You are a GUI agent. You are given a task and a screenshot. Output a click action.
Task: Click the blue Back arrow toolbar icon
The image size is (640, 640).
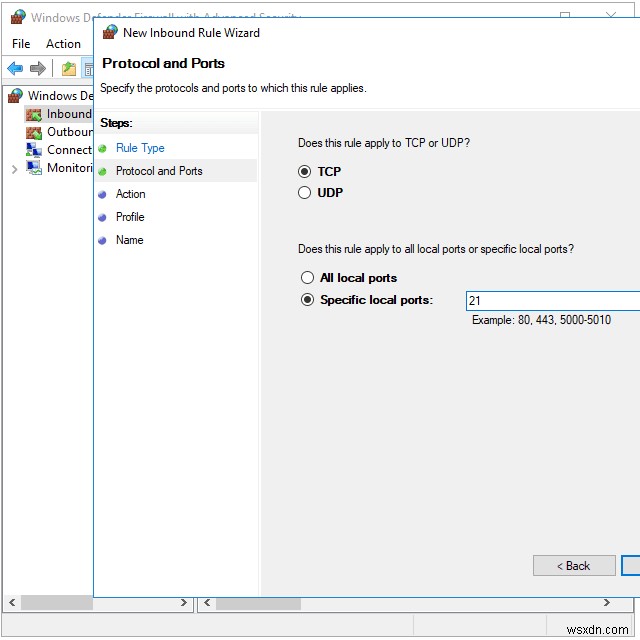[16, 68]
